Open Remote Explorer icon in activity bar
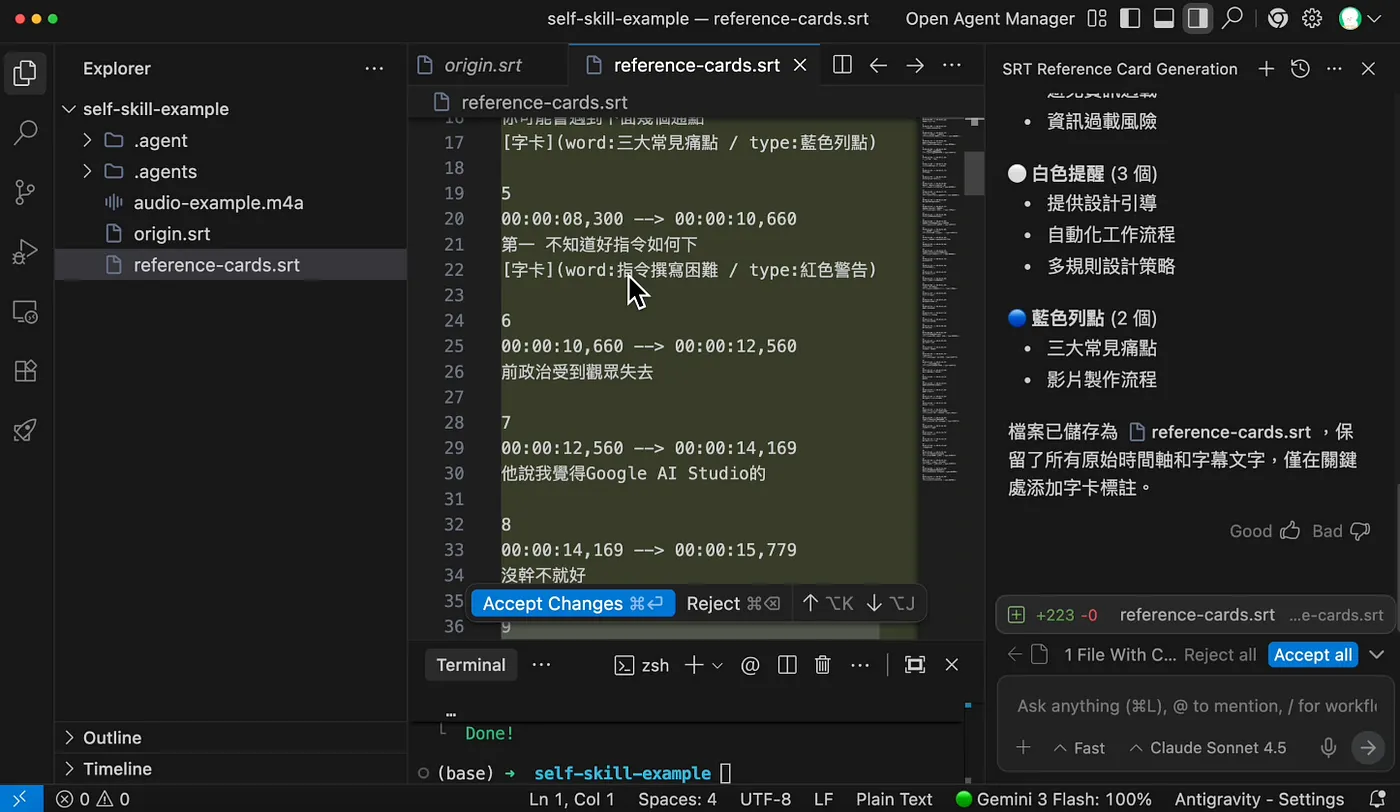This screenshot has height=812, width=1400. (x=25, y=312)
